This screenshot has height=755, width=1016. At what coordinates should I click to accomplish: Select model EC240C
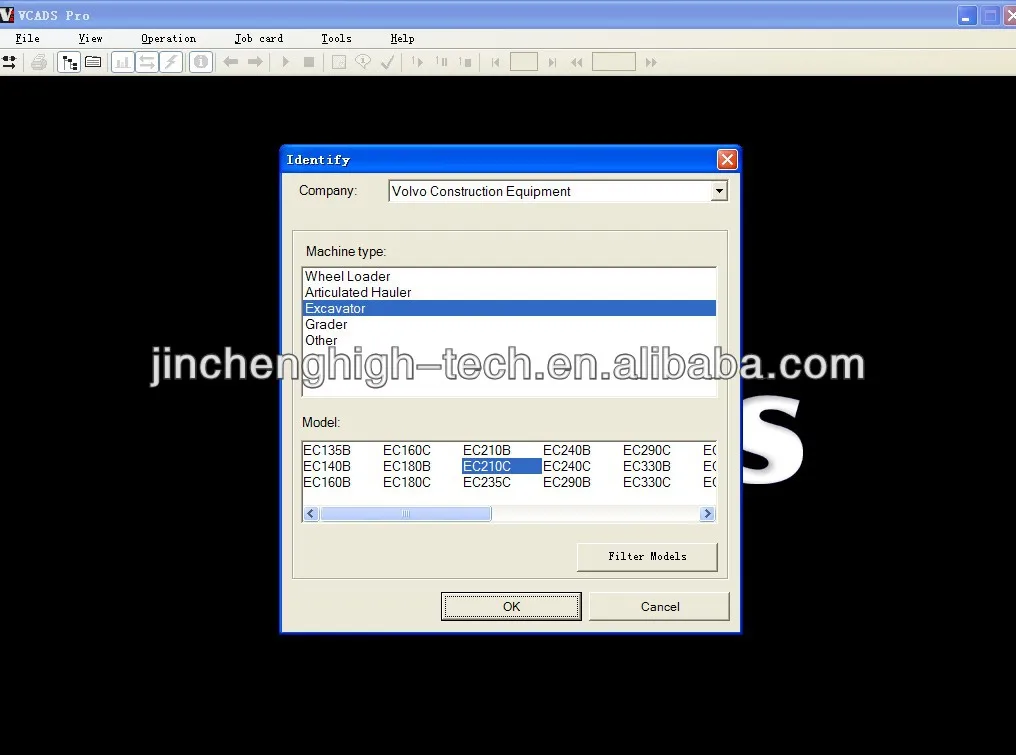[x=567, y=466]
